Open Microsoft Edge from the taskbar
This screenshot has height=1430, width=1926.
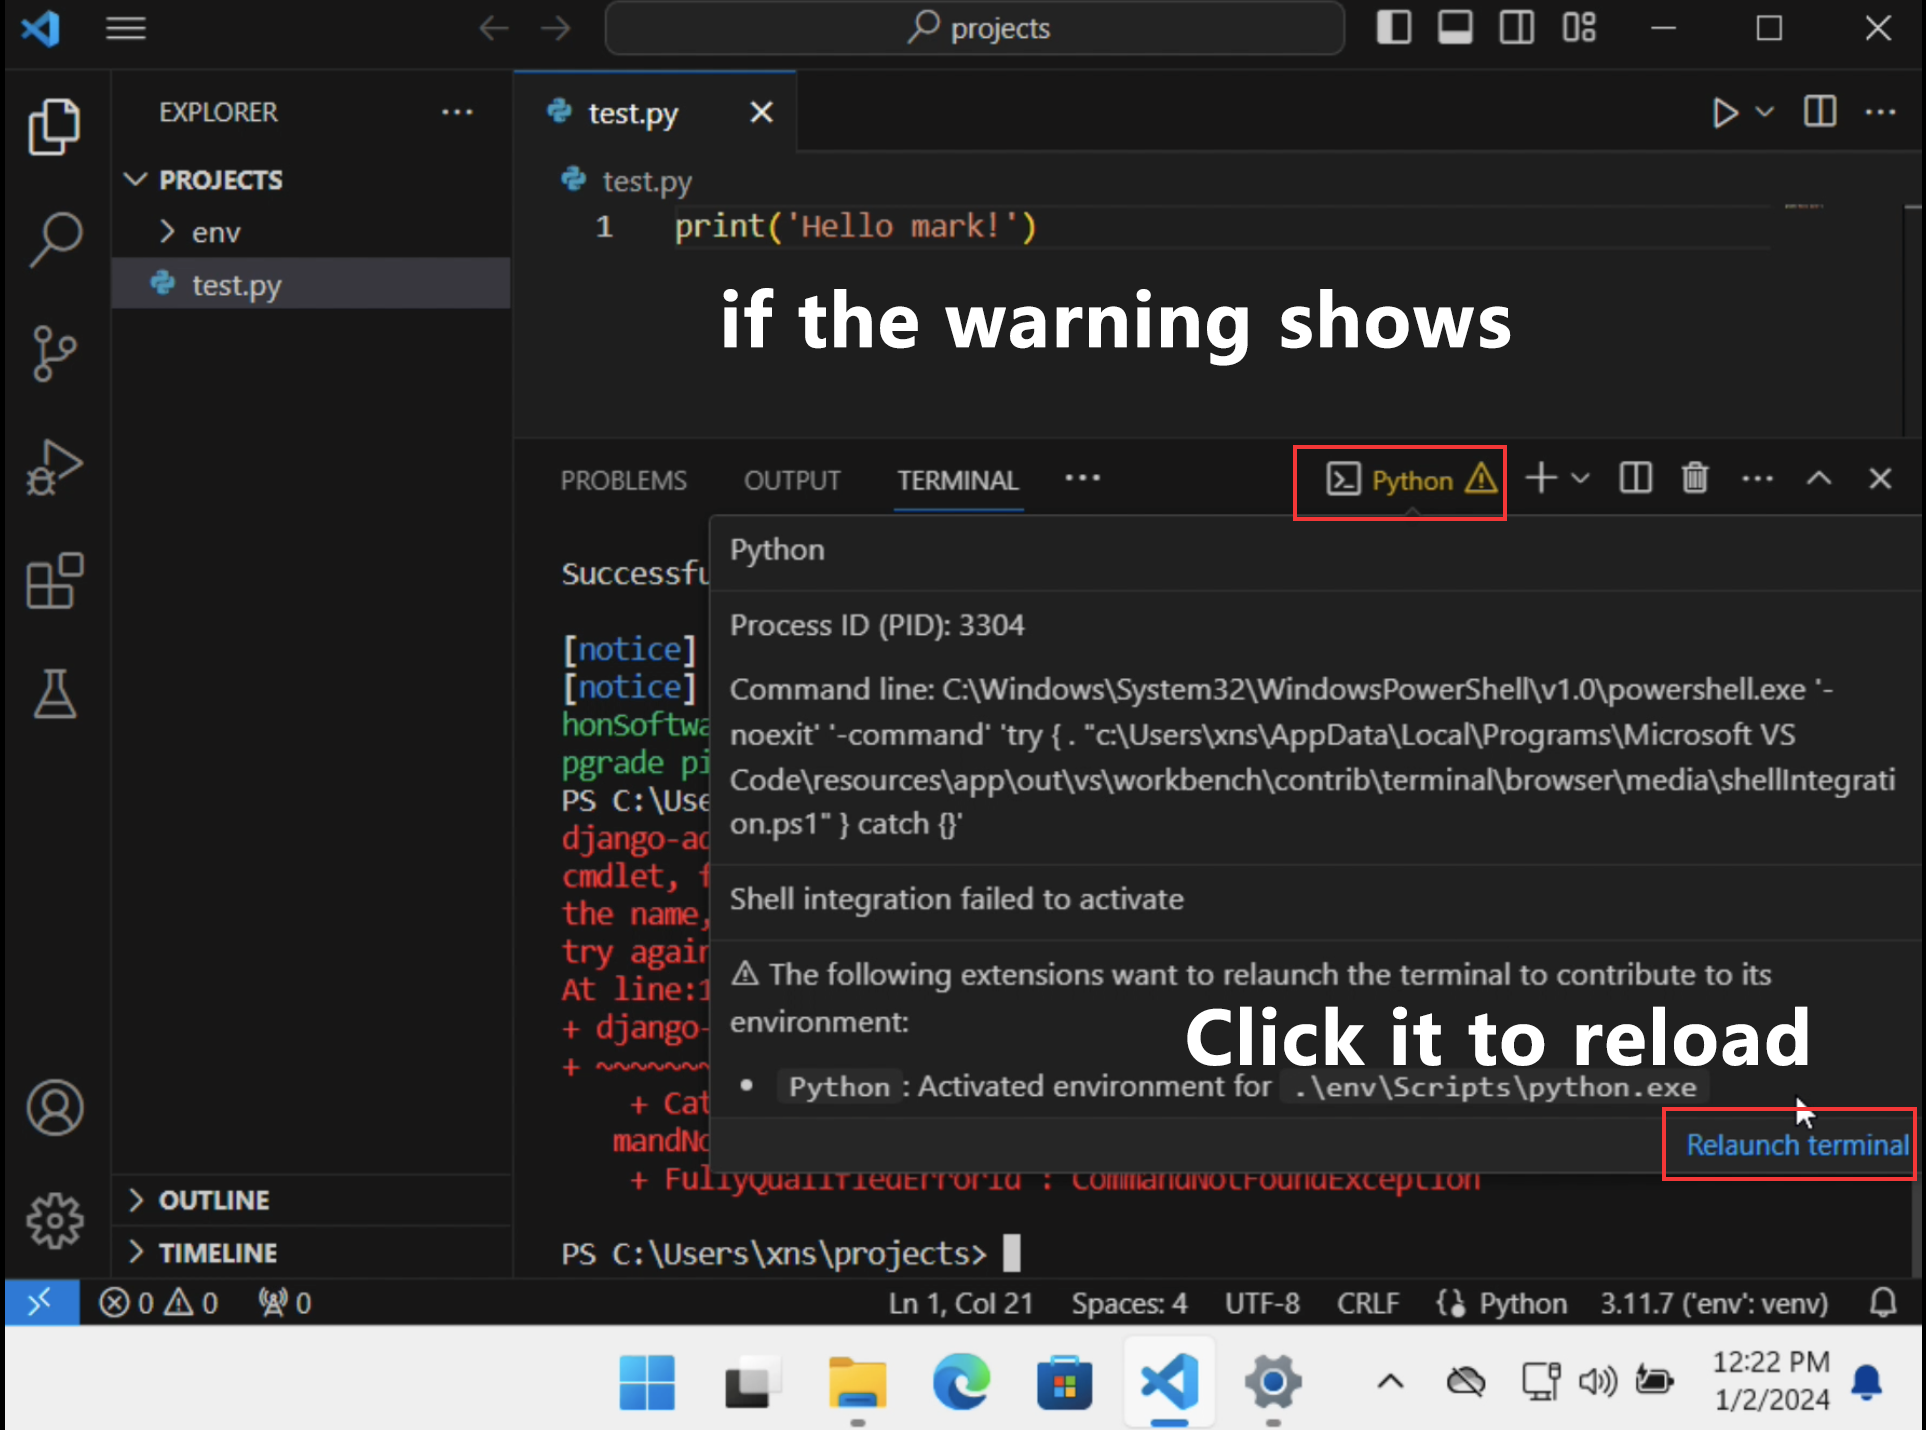[960, 1382]
